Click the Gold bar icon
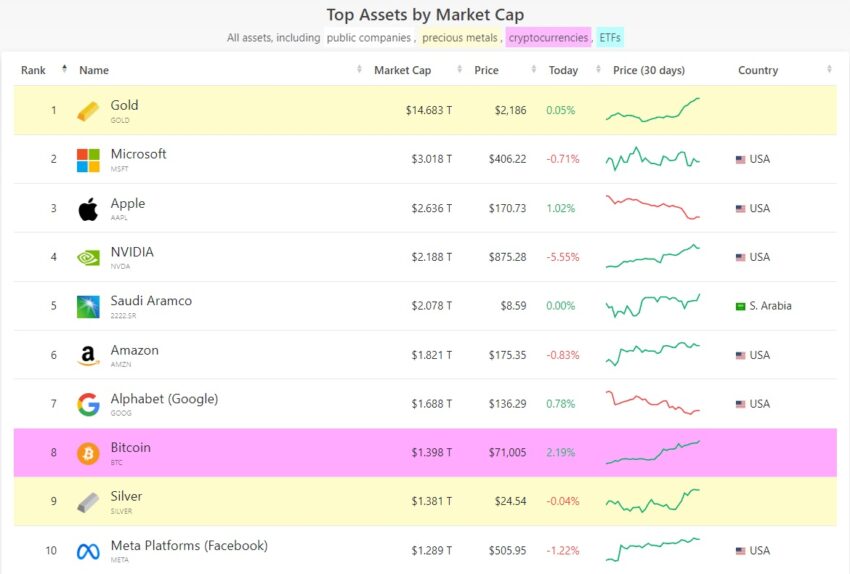The height and width of the screenshot is (574, 850). tap(88, 111)
